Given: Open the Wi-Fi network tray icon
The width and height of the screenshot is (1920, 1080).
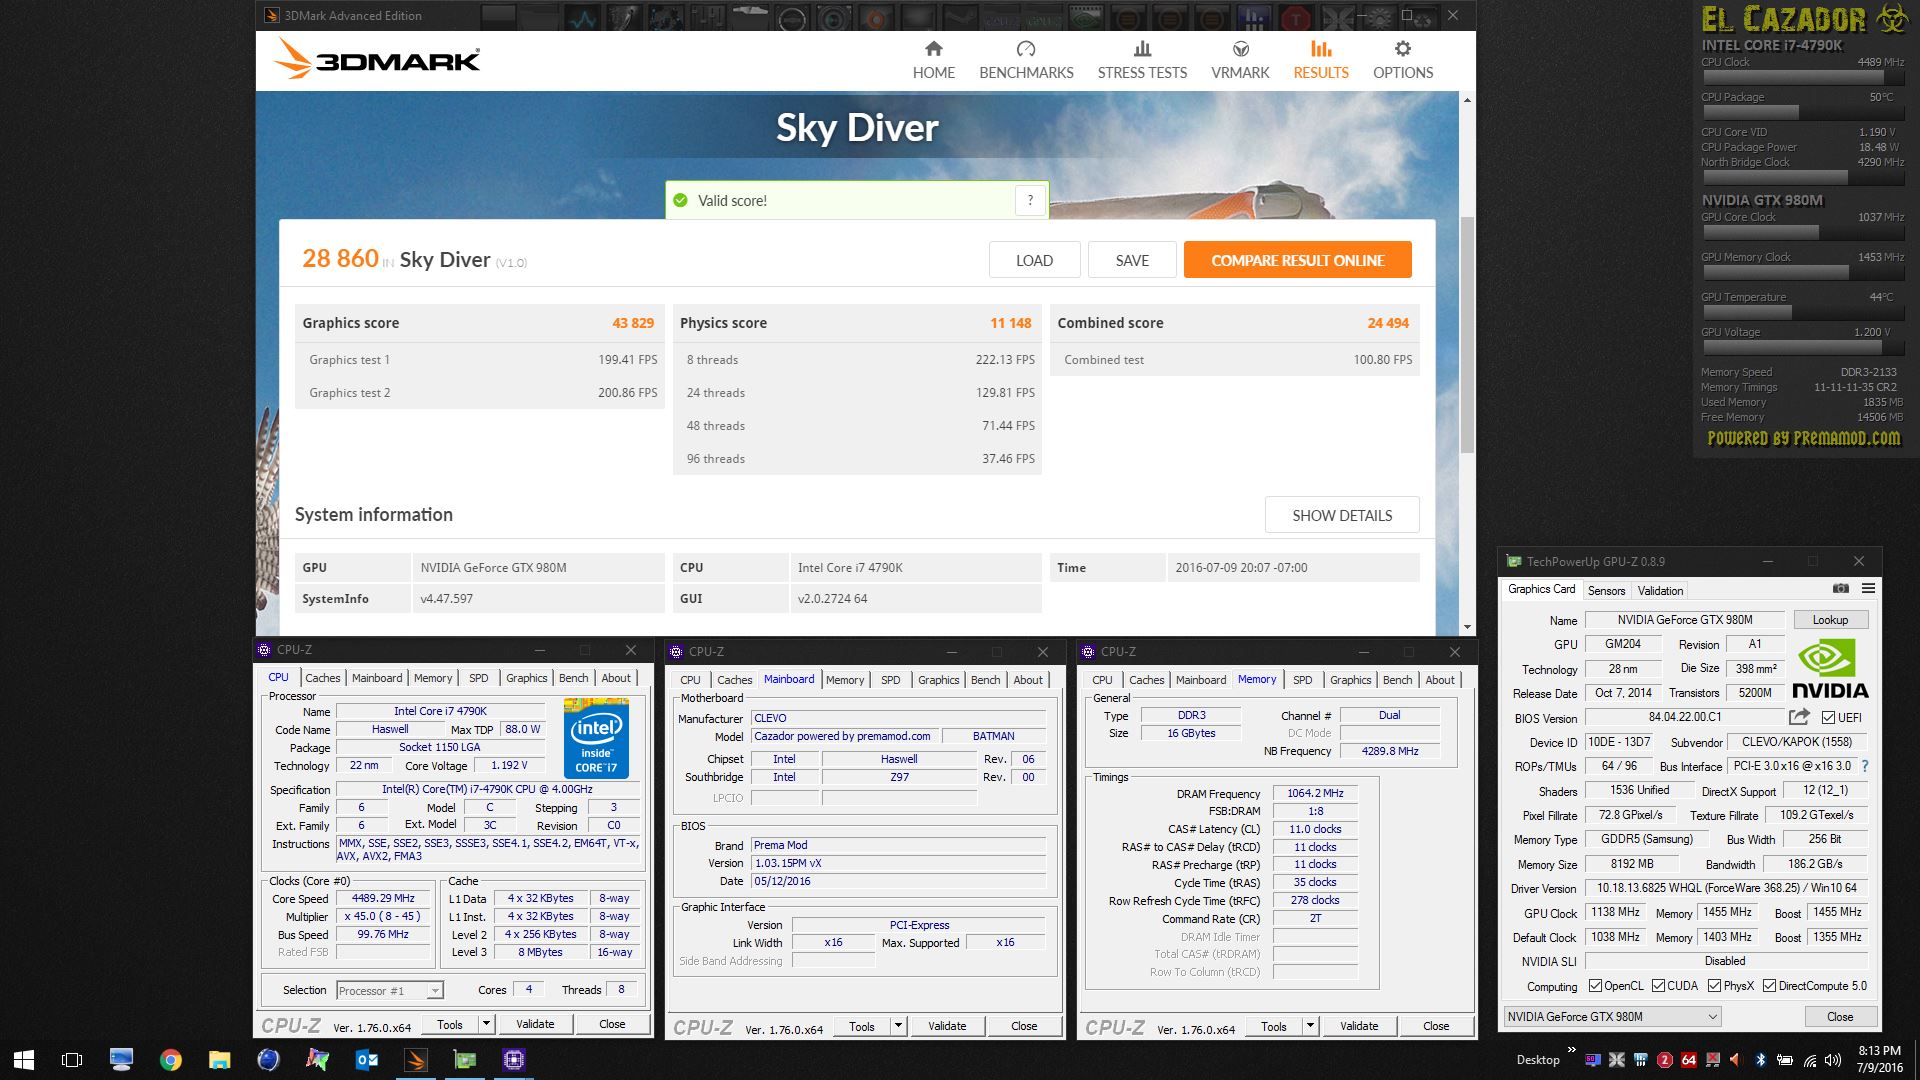Looking at the screenshot, I should 1809,1060.
